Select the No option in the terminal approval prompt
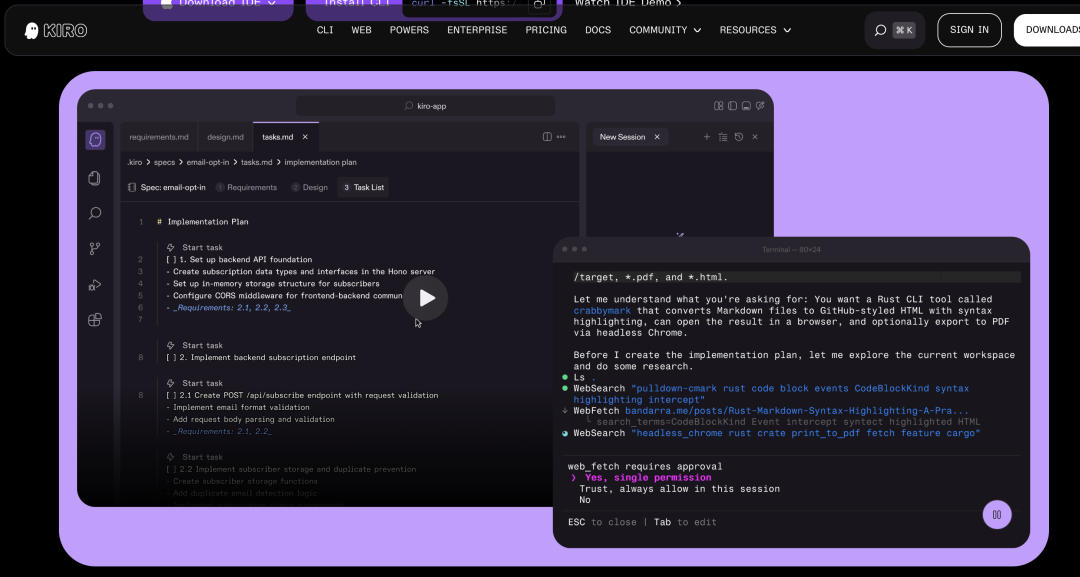Image resolution: width=1080 pixels, height=577 pixels. click(585, 500)
